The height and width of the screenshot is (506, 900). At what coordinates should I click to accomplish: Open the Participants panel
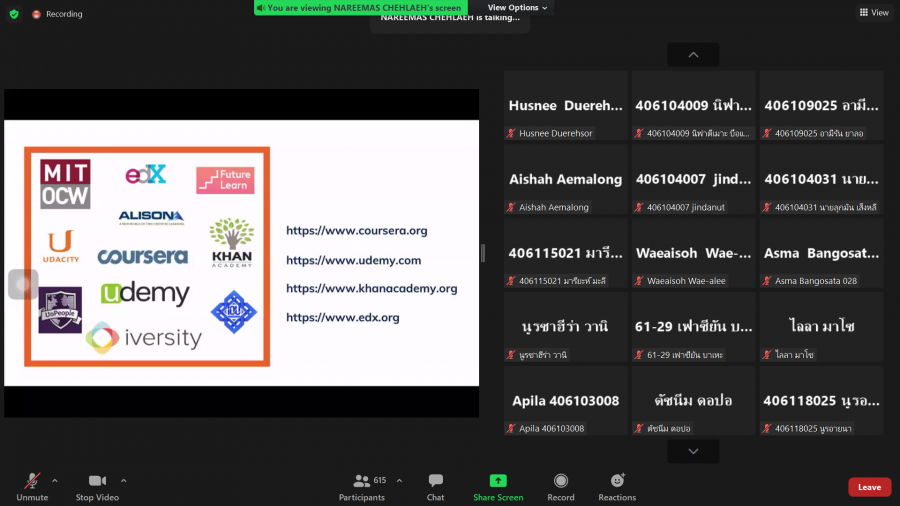pyautogui.click(x=361, y=486)
